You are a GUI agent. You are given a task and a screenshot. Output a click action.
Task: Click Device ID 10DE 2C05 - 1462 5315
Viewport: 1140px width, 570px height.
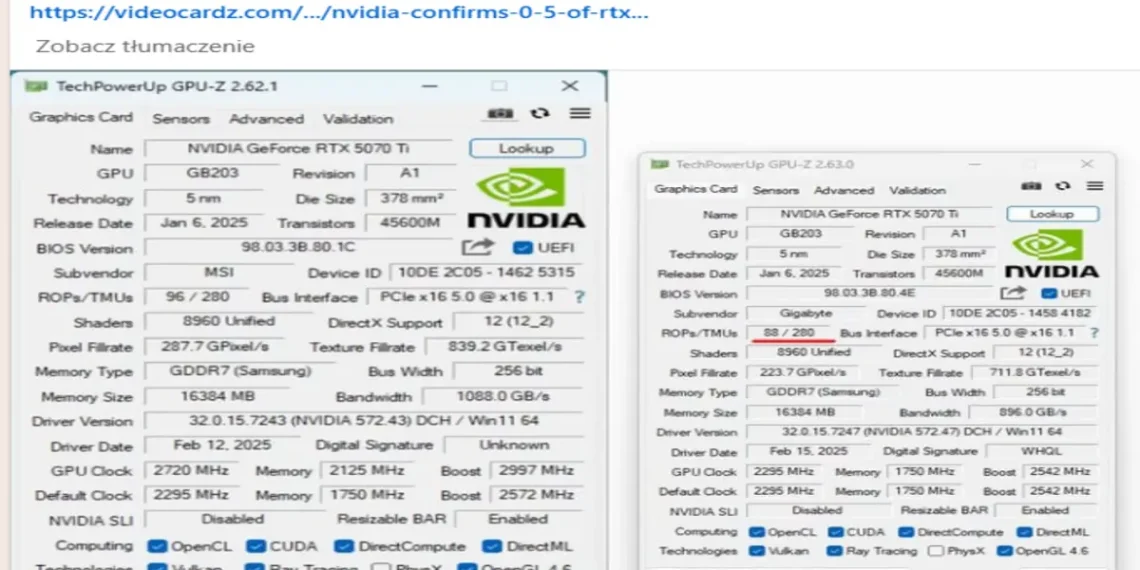(x=487, y=272)
